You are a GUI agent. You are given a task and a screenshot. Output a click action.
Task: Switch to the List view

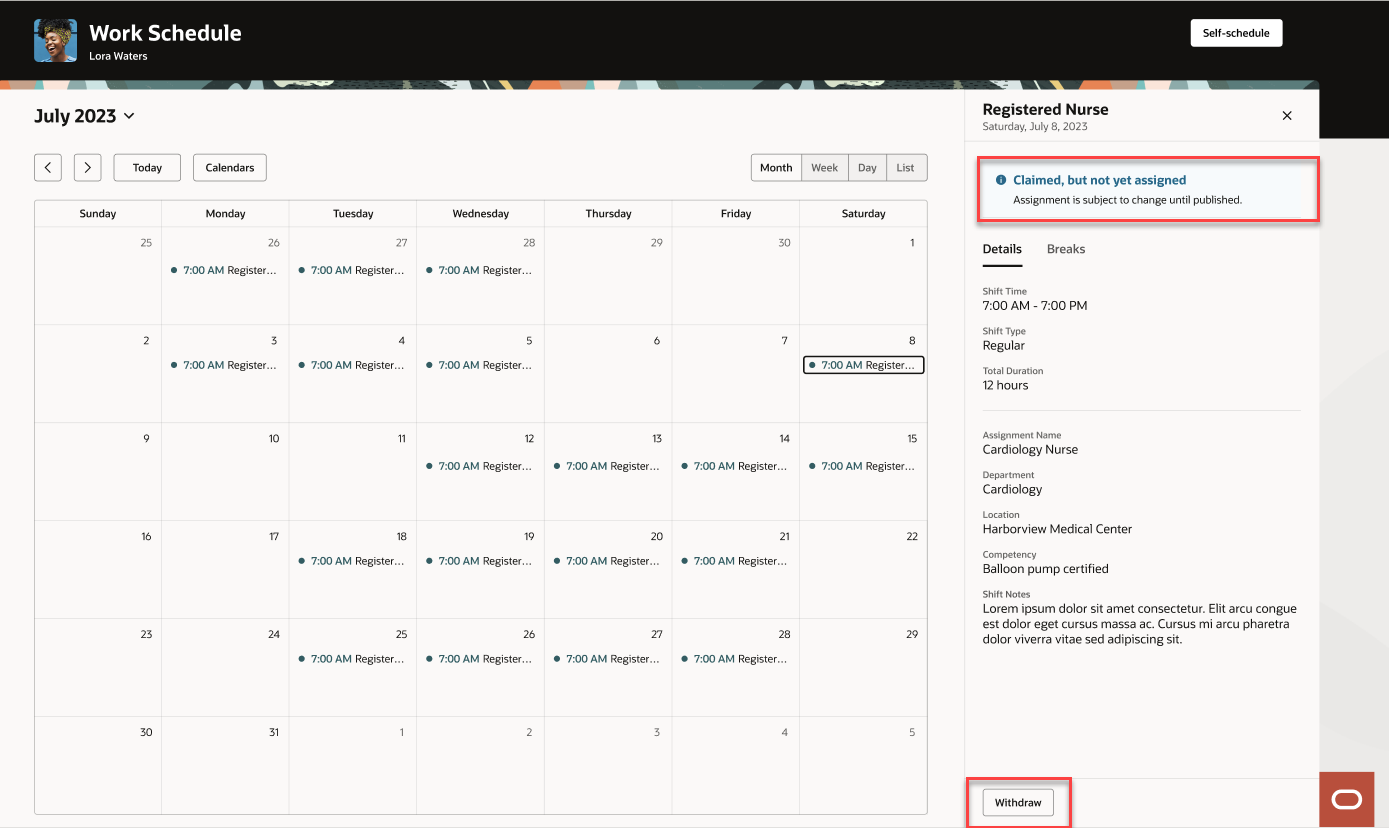tap(906, 167)
